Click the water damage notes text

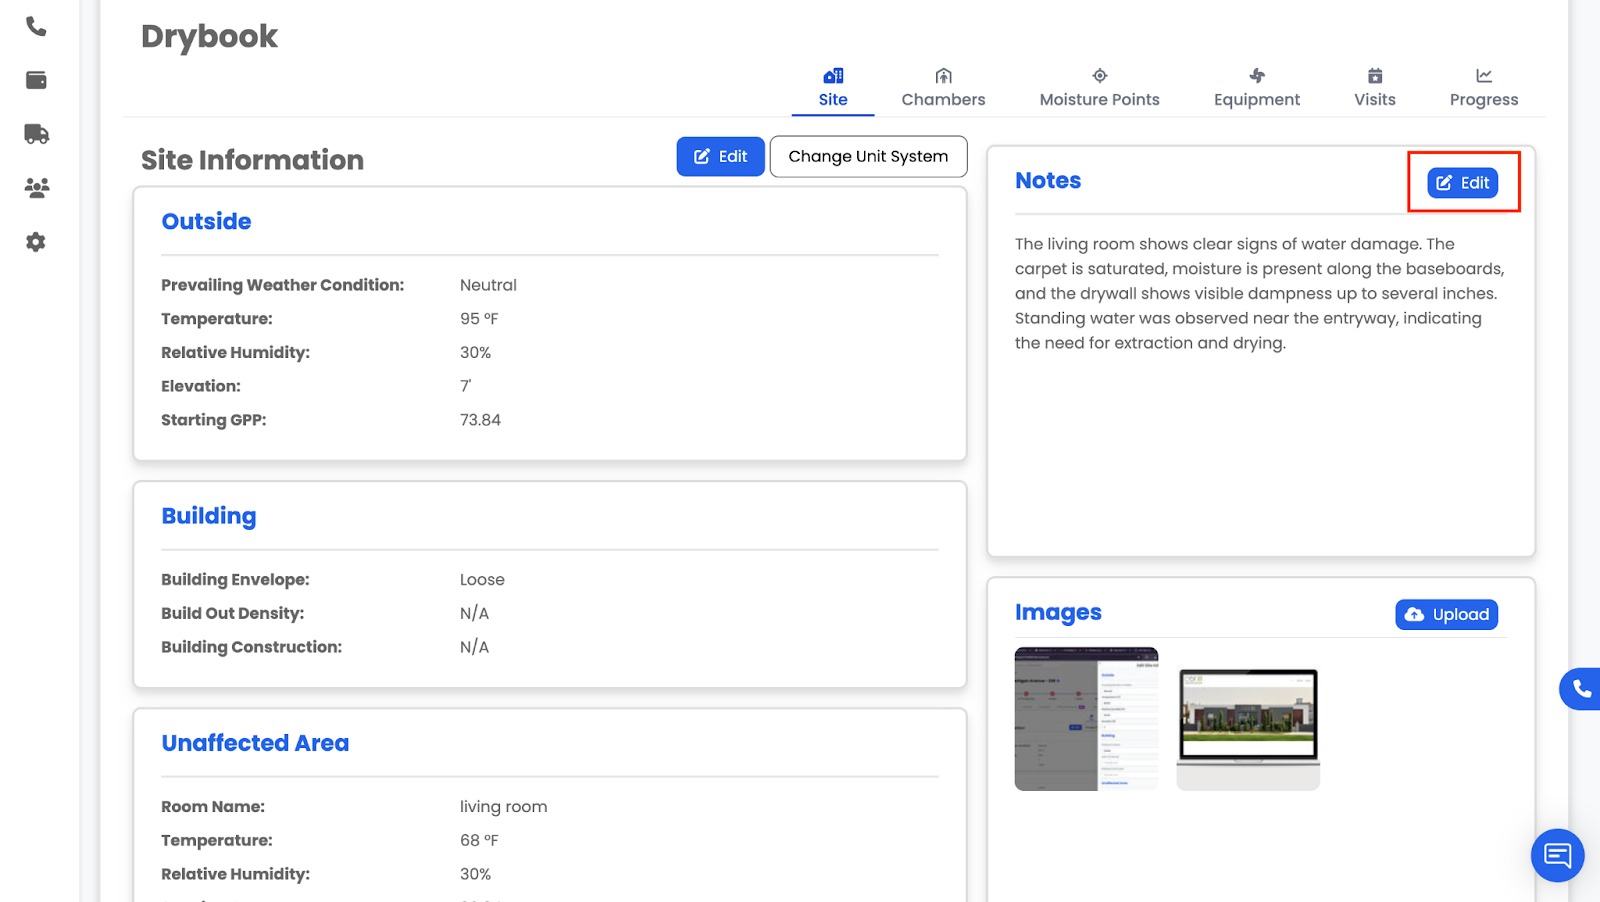coord(1259,293)
